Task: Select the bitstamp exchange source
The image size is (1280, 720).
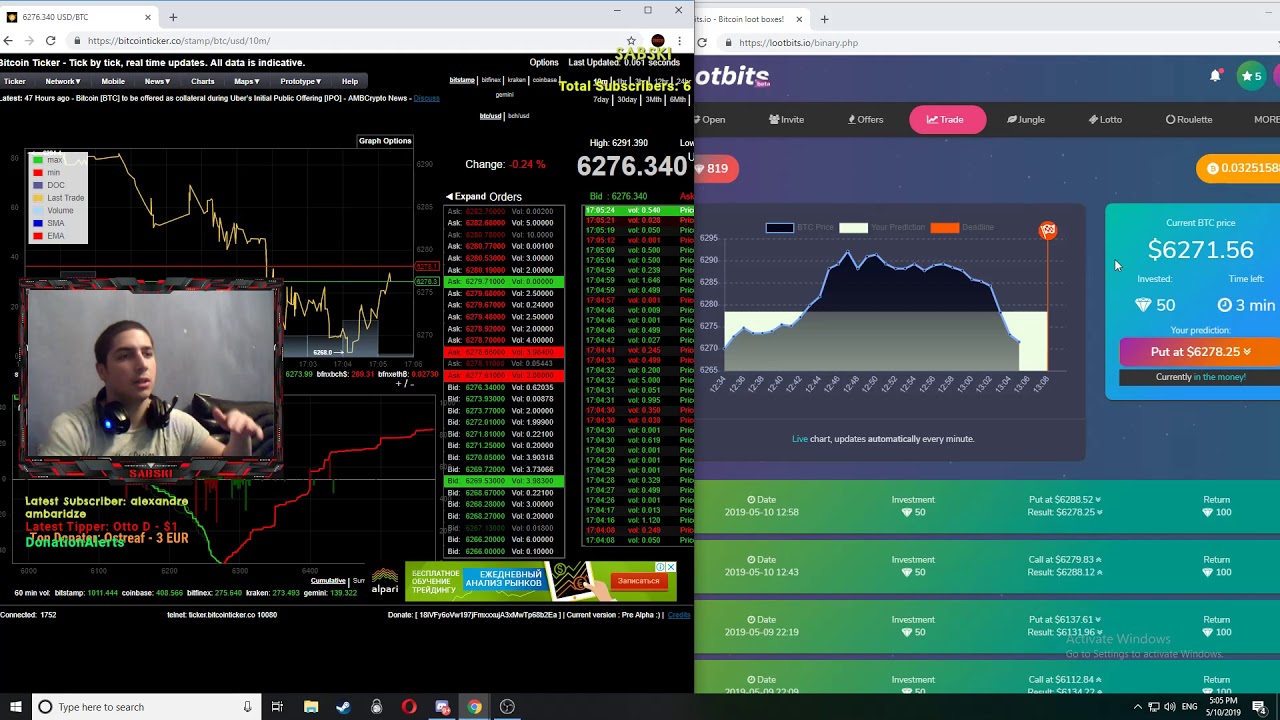Action: pyautogui.click(x=462, y=80)
